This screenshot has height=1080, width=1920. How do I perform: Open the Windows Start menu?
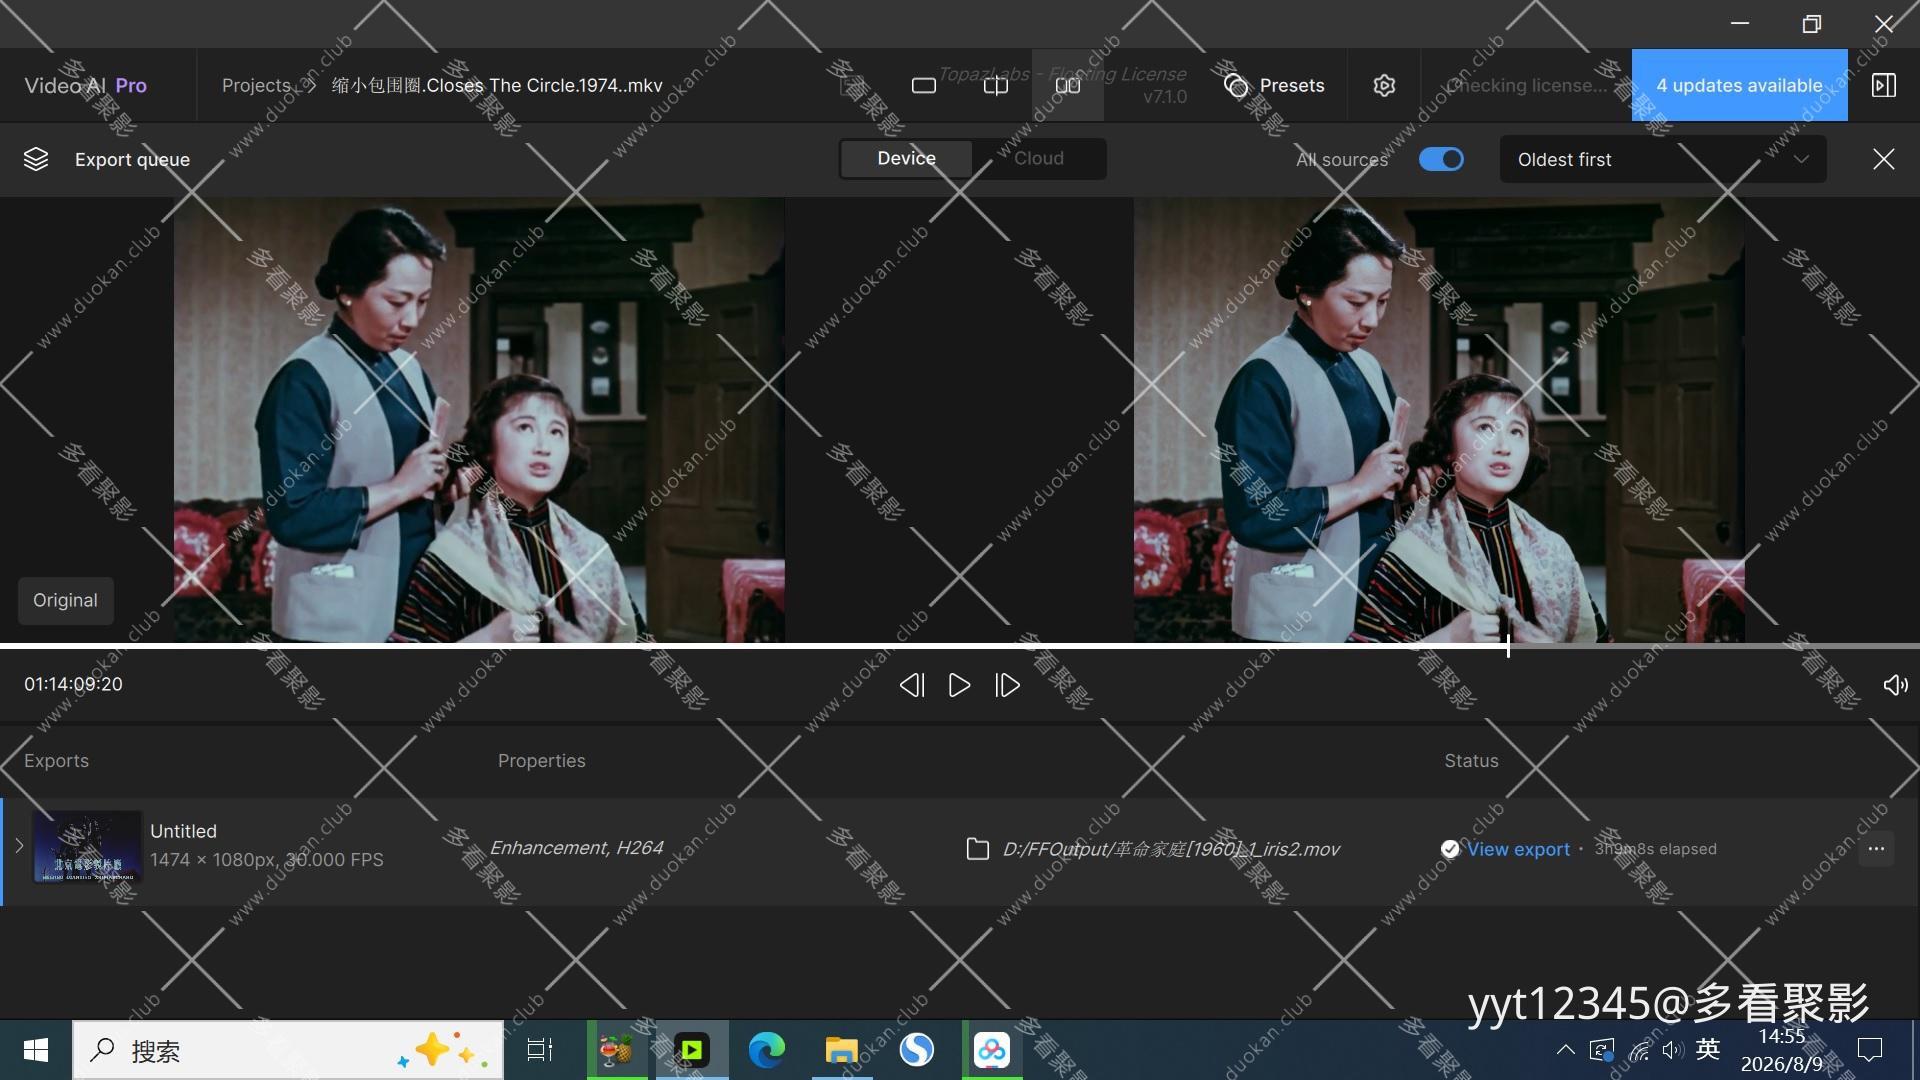(x=36, y=1050)
